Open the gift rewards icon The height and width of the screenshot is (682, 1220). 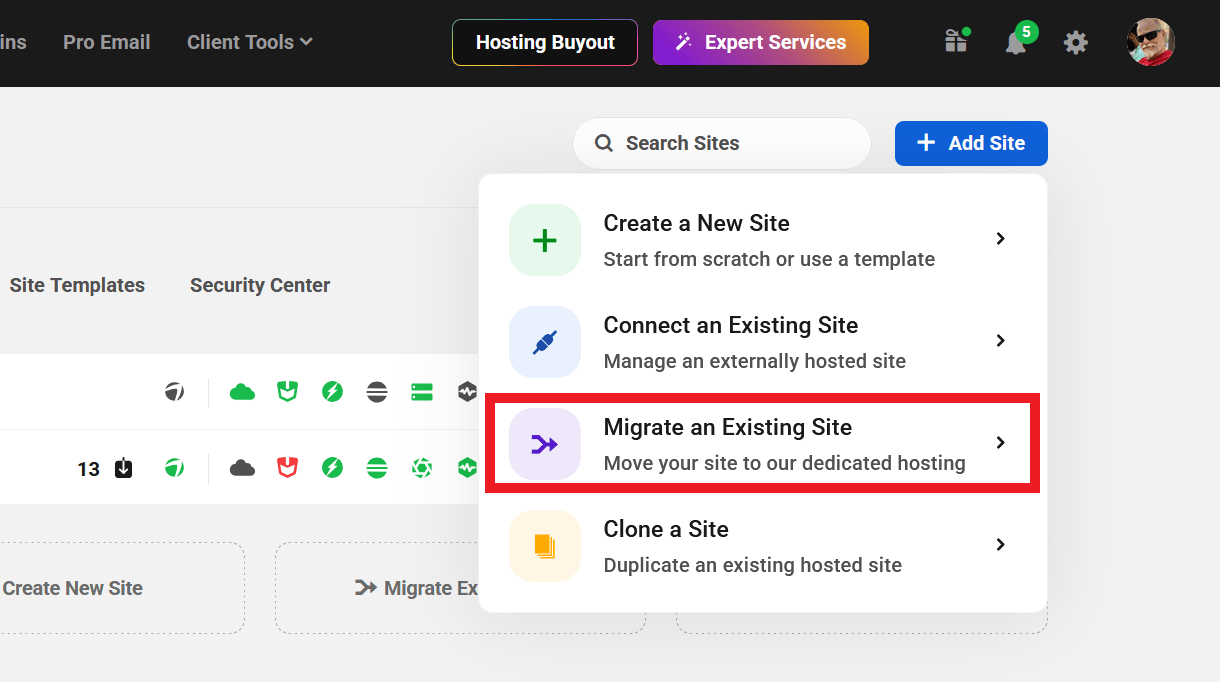956,42
